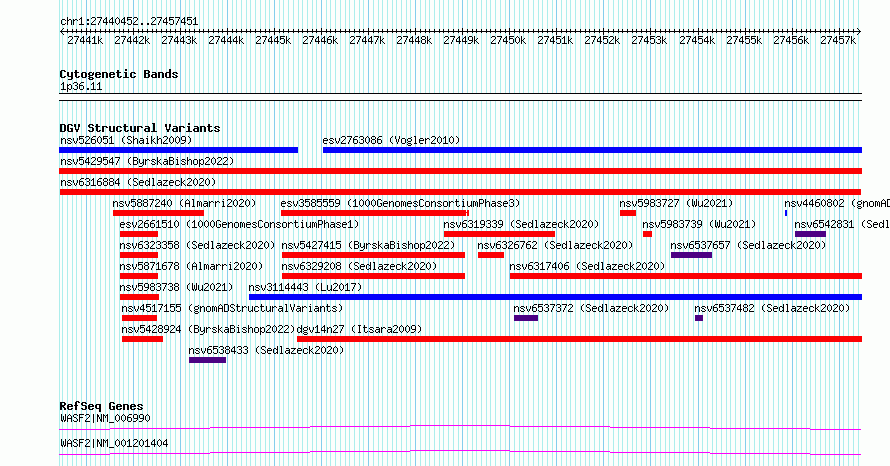Click the red bar under nsv6319339
890x466 pixels.
tap(499, 234)
